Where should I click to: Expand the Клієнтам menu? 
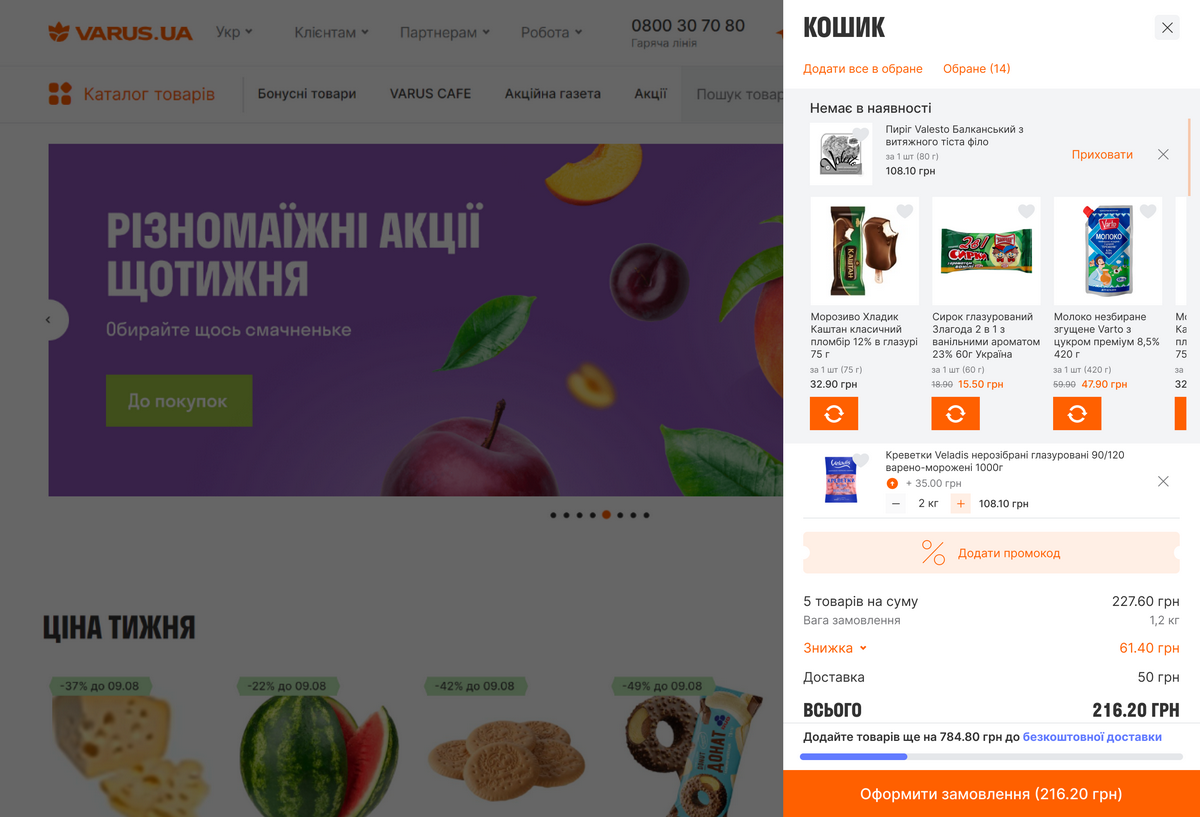click(x=332, y=32)
